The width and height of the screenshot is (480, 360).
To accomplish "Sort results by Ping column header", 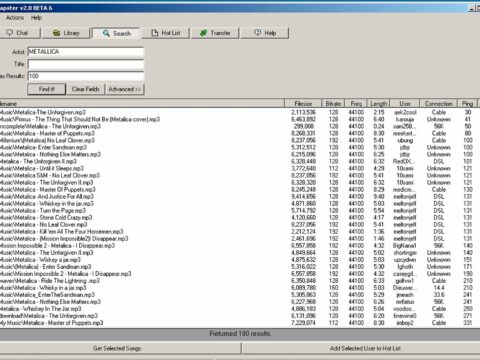I will (x=467, y=104).
